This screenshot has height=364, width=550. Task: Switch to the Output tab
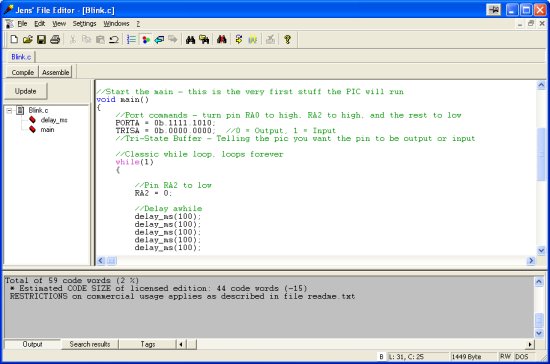pos(32,344)
